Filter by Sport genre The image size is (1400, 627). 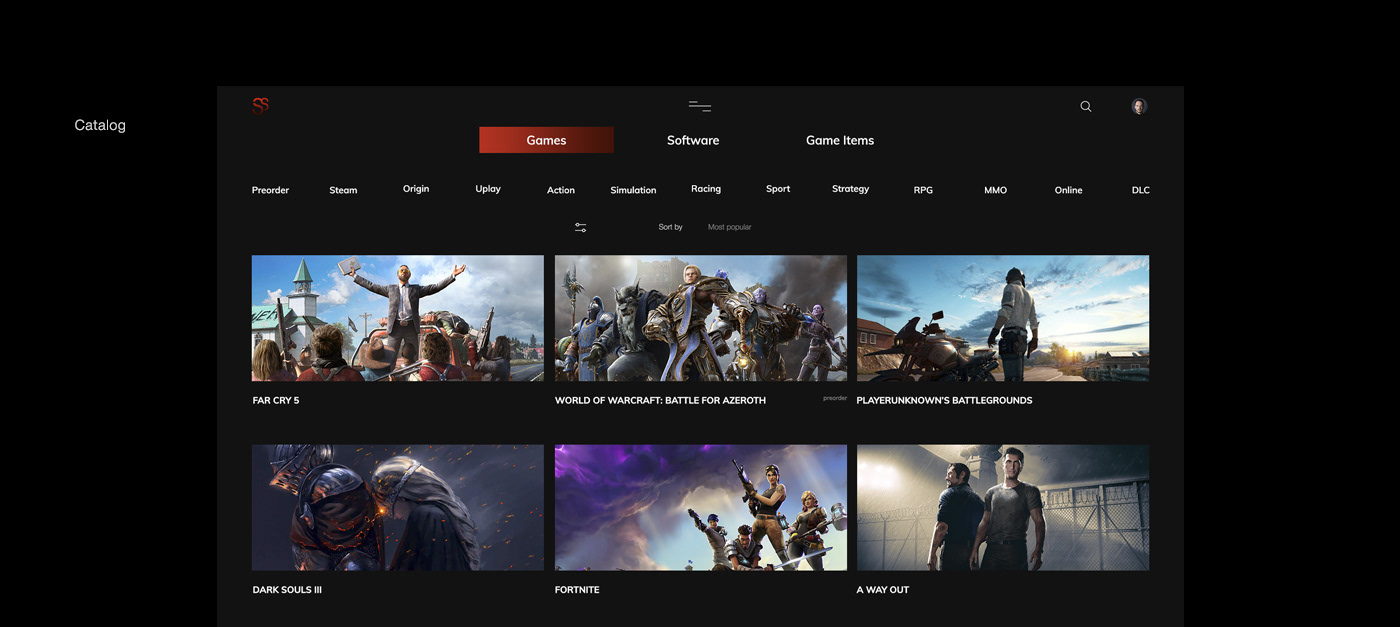click(778, 189)
